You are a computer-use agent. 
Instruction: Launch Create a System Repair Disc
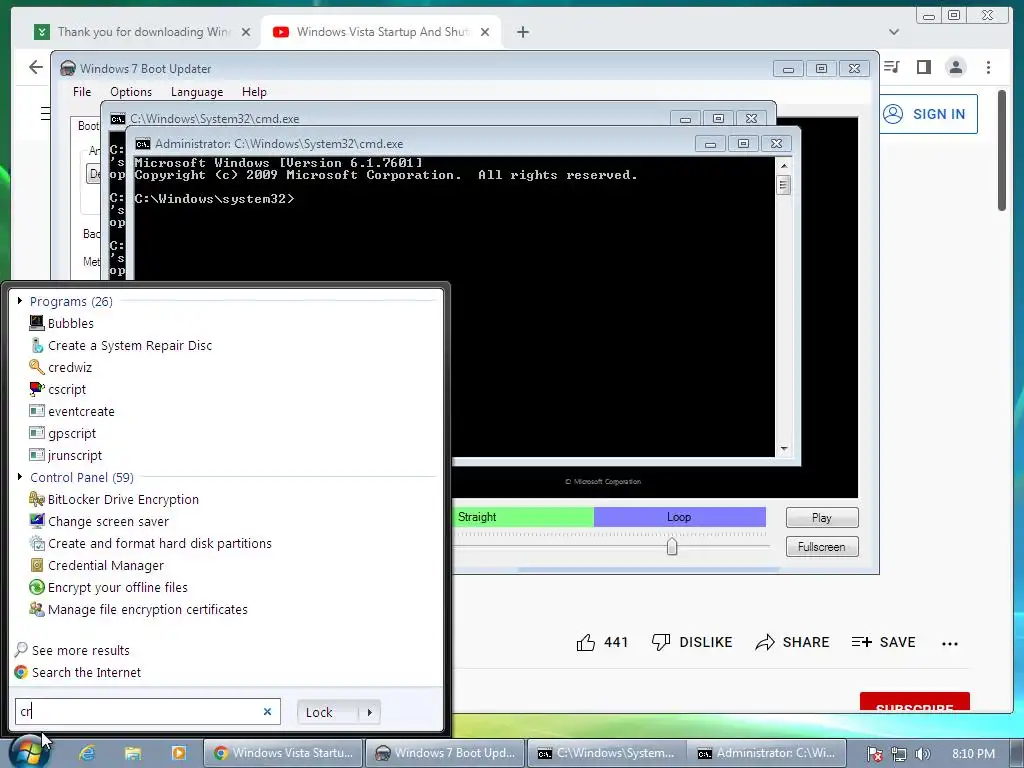(121, 345)
